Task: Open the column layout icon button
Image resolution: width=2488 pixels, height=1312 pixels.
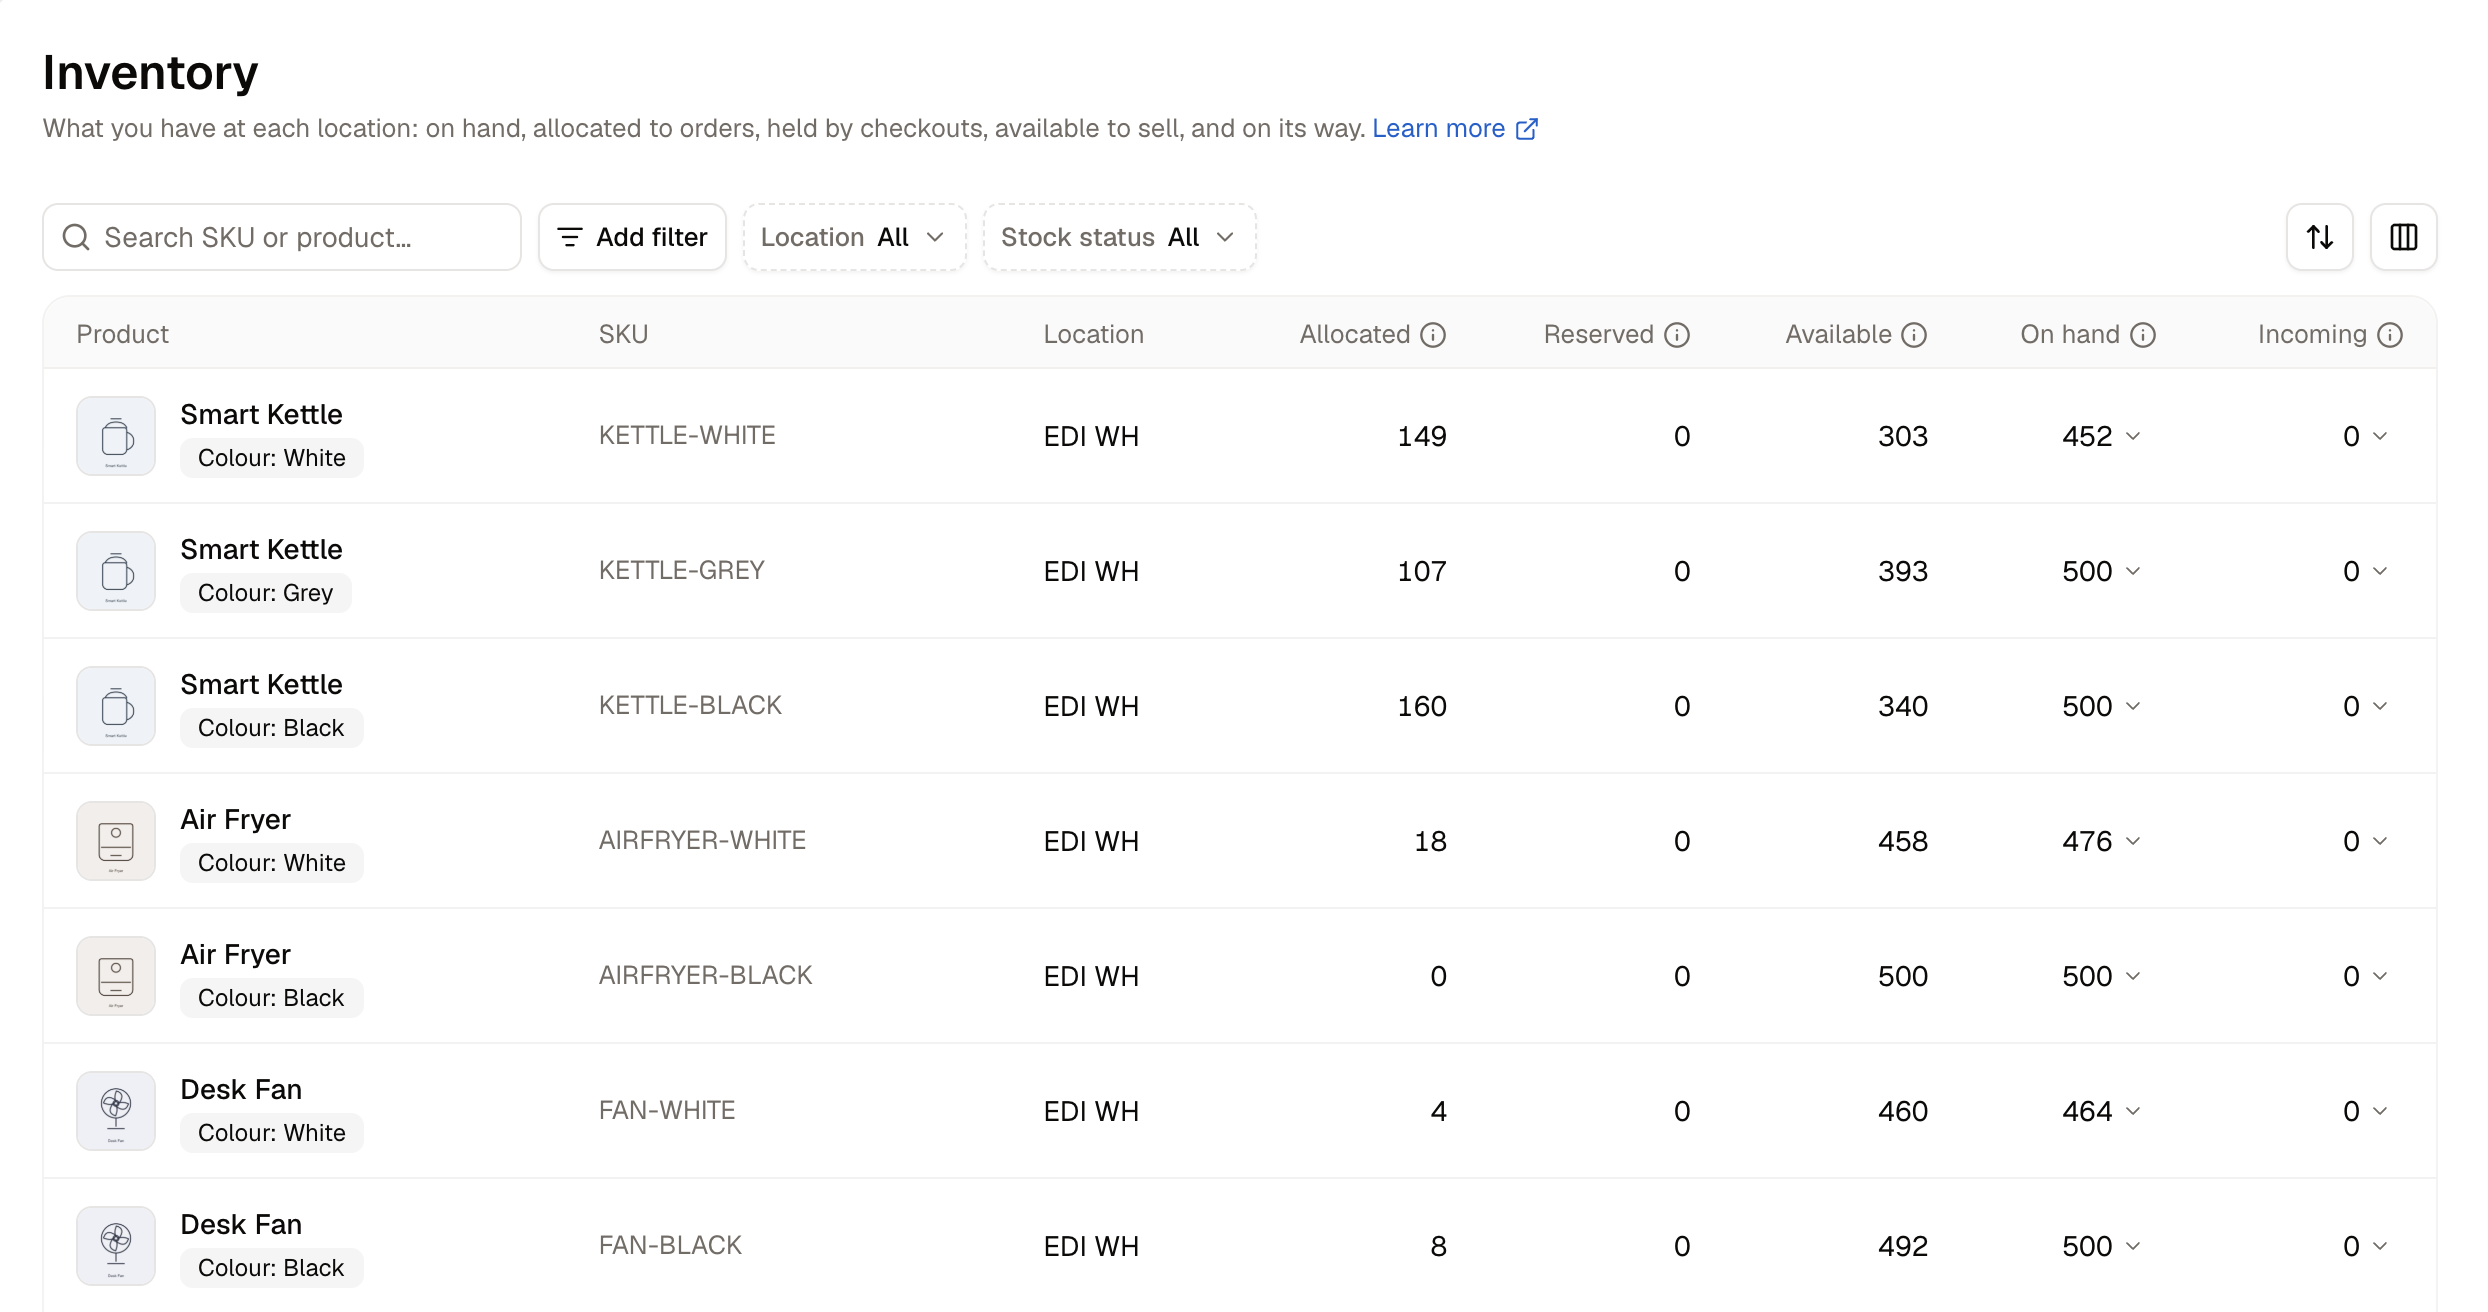Action: (x=2403, y=237)
